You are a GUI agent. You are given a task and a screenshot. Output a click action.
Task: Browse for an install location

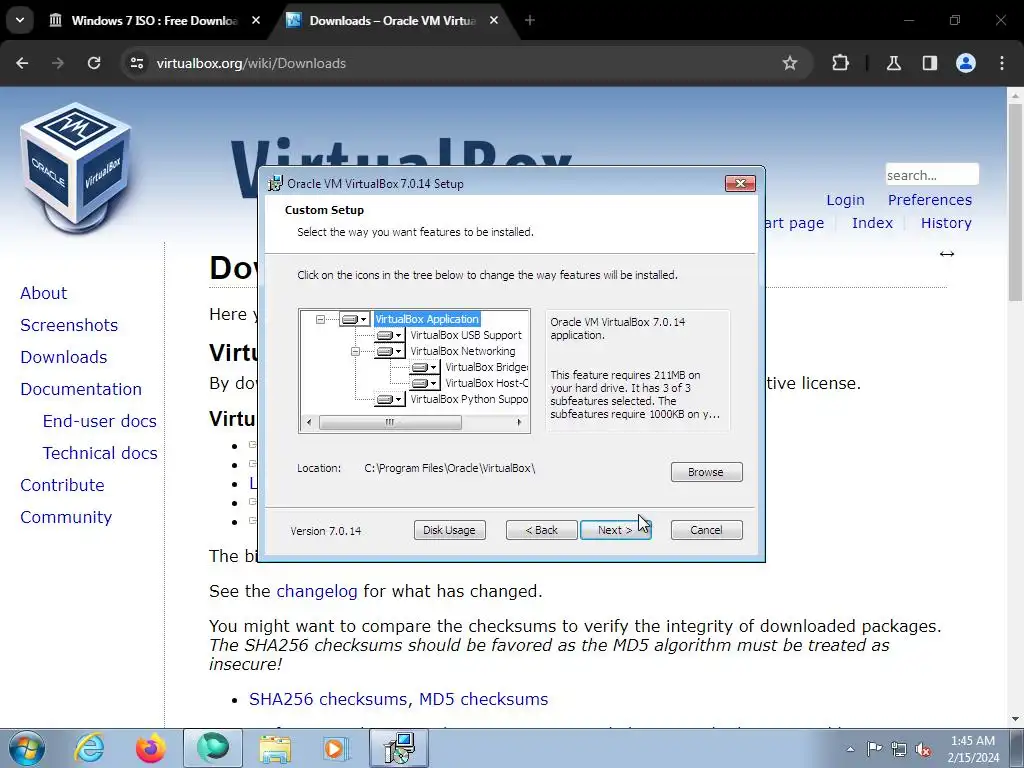[706, 472]
